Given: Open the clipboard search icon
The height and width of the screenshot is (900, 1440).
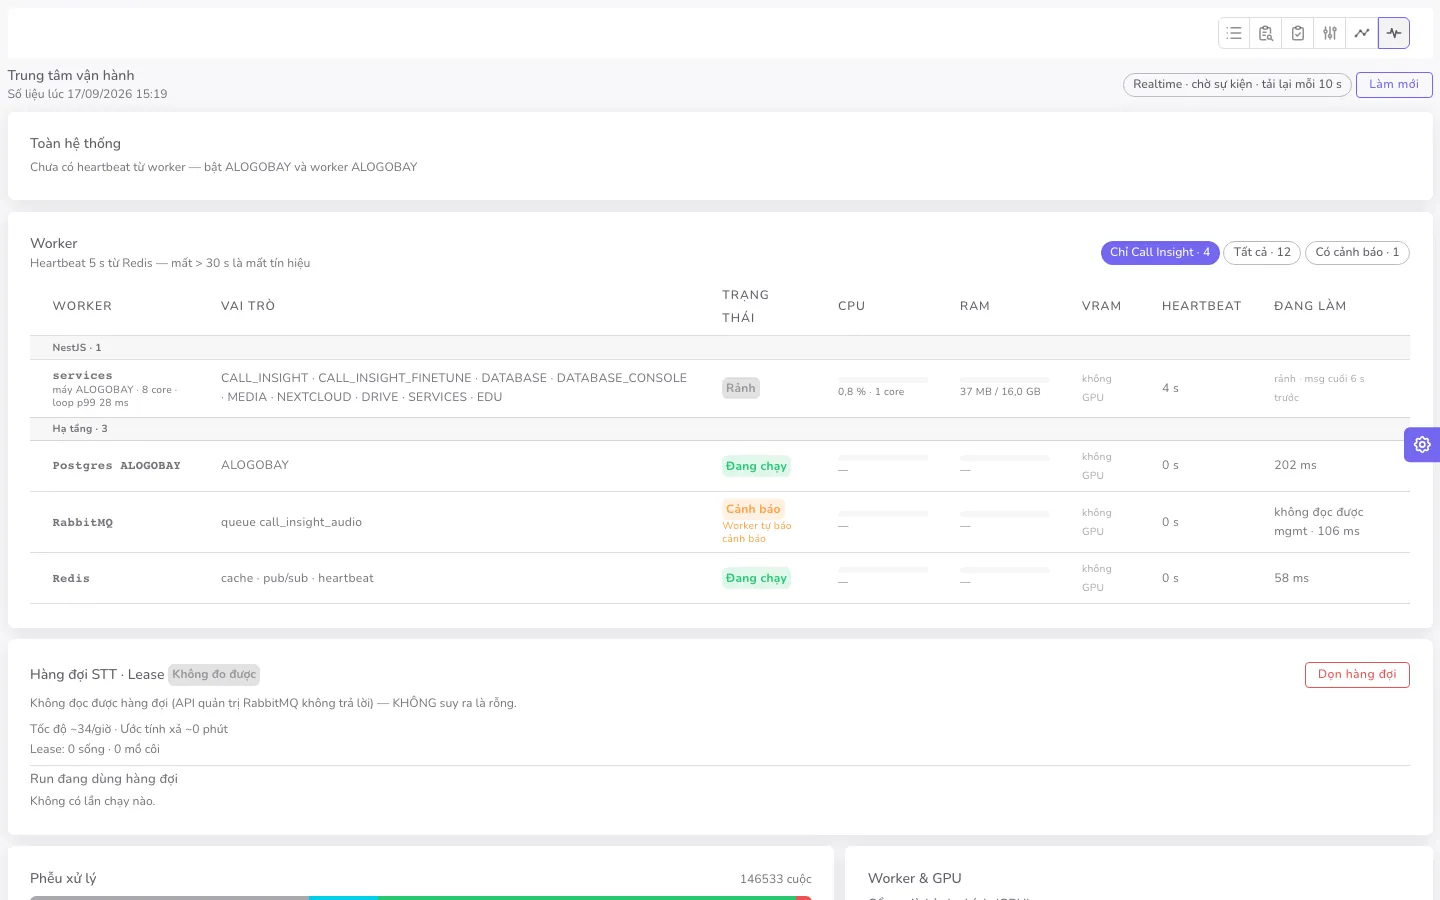Looking at the screenshot, I should pos(1266,33).
